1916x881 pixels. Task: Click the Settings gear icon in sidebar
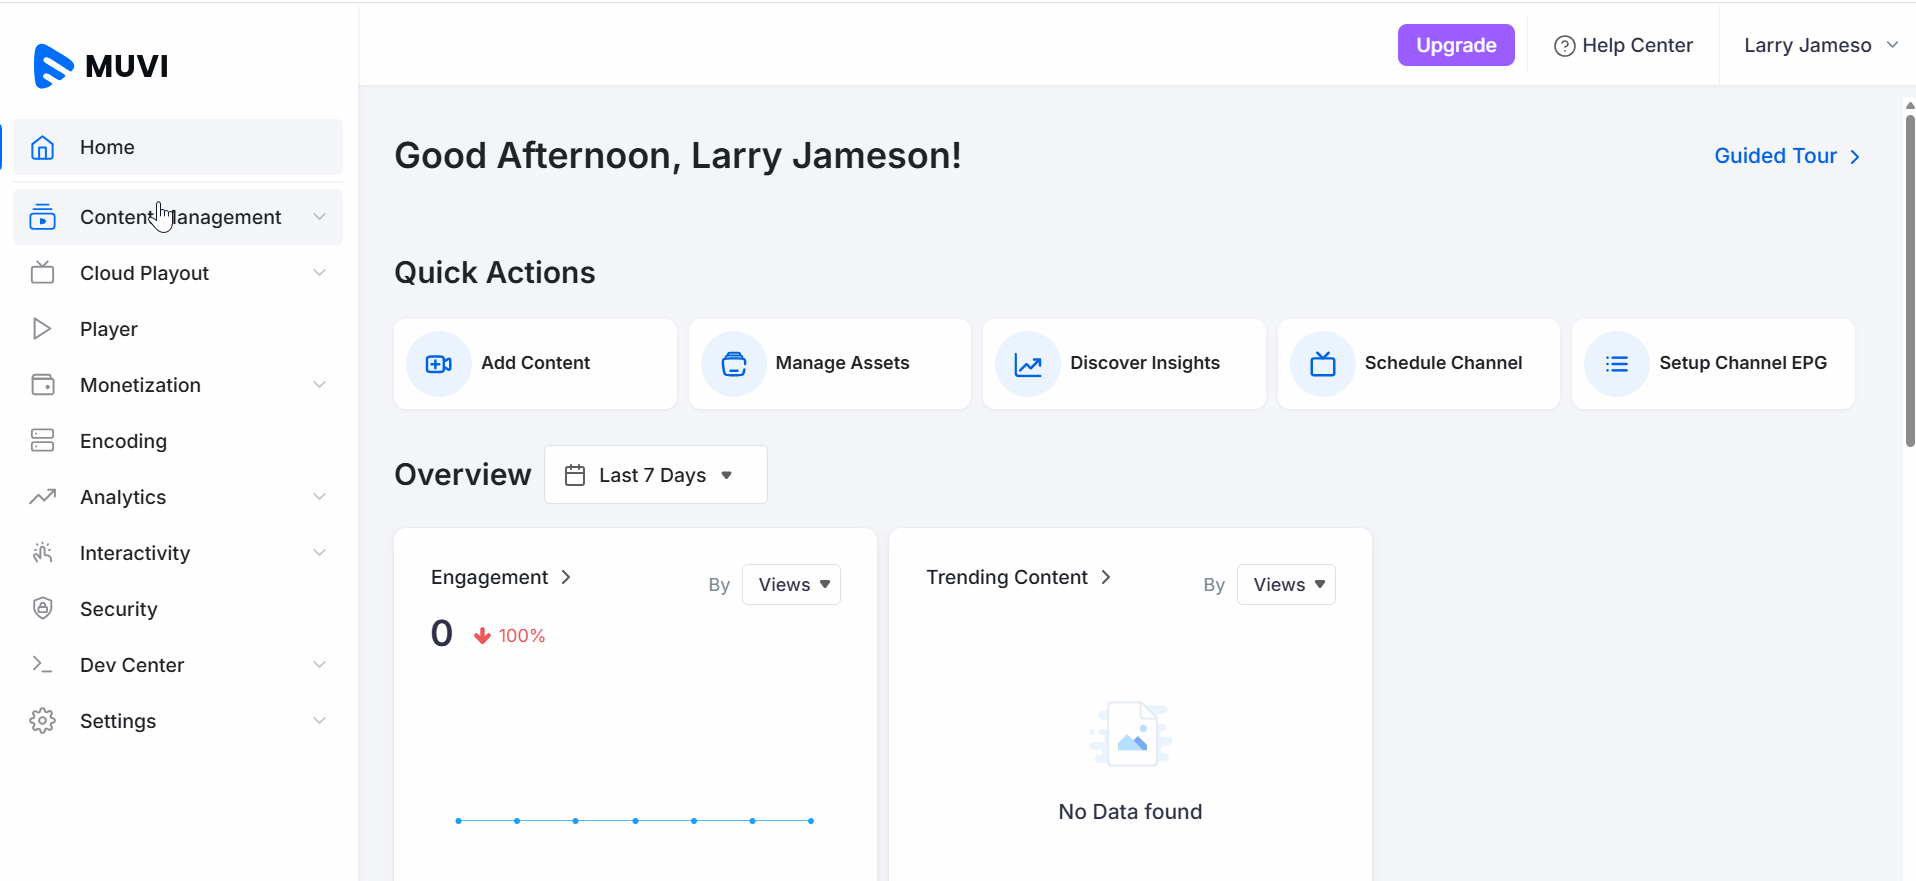coord(42,721)
